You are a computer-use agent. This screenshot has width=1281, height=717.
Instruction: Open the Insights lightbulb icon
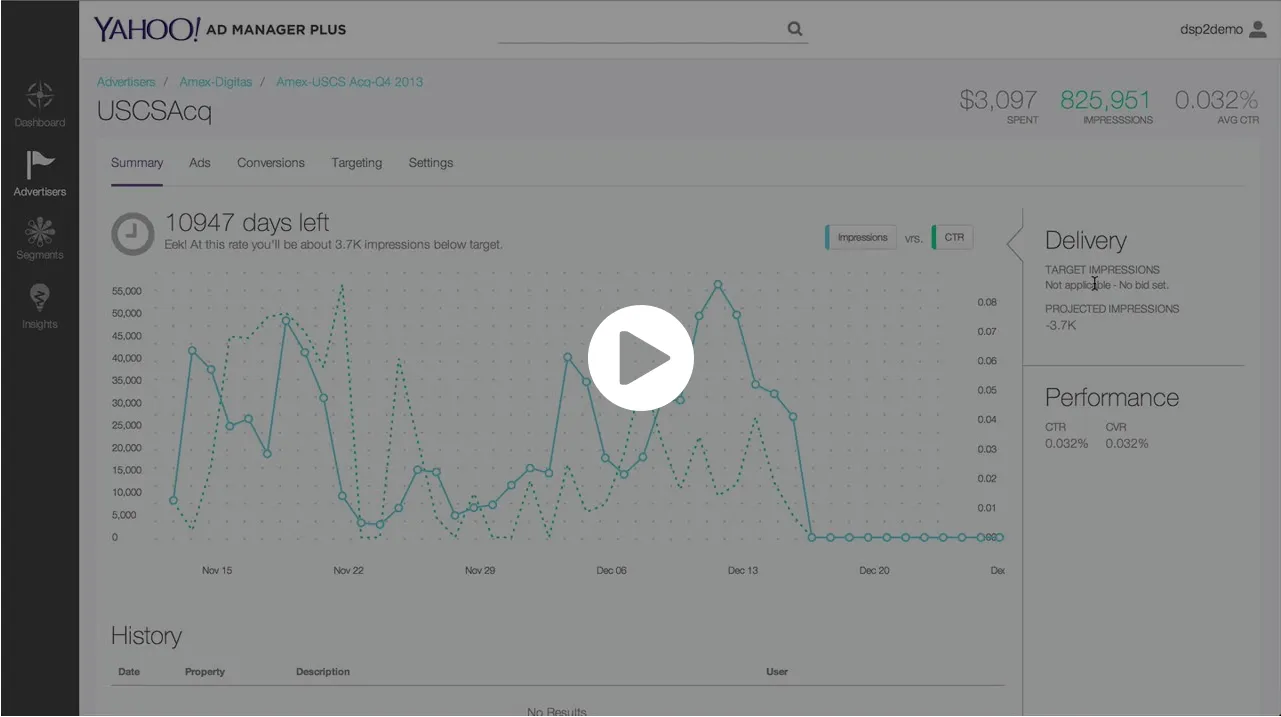[40, 298]
